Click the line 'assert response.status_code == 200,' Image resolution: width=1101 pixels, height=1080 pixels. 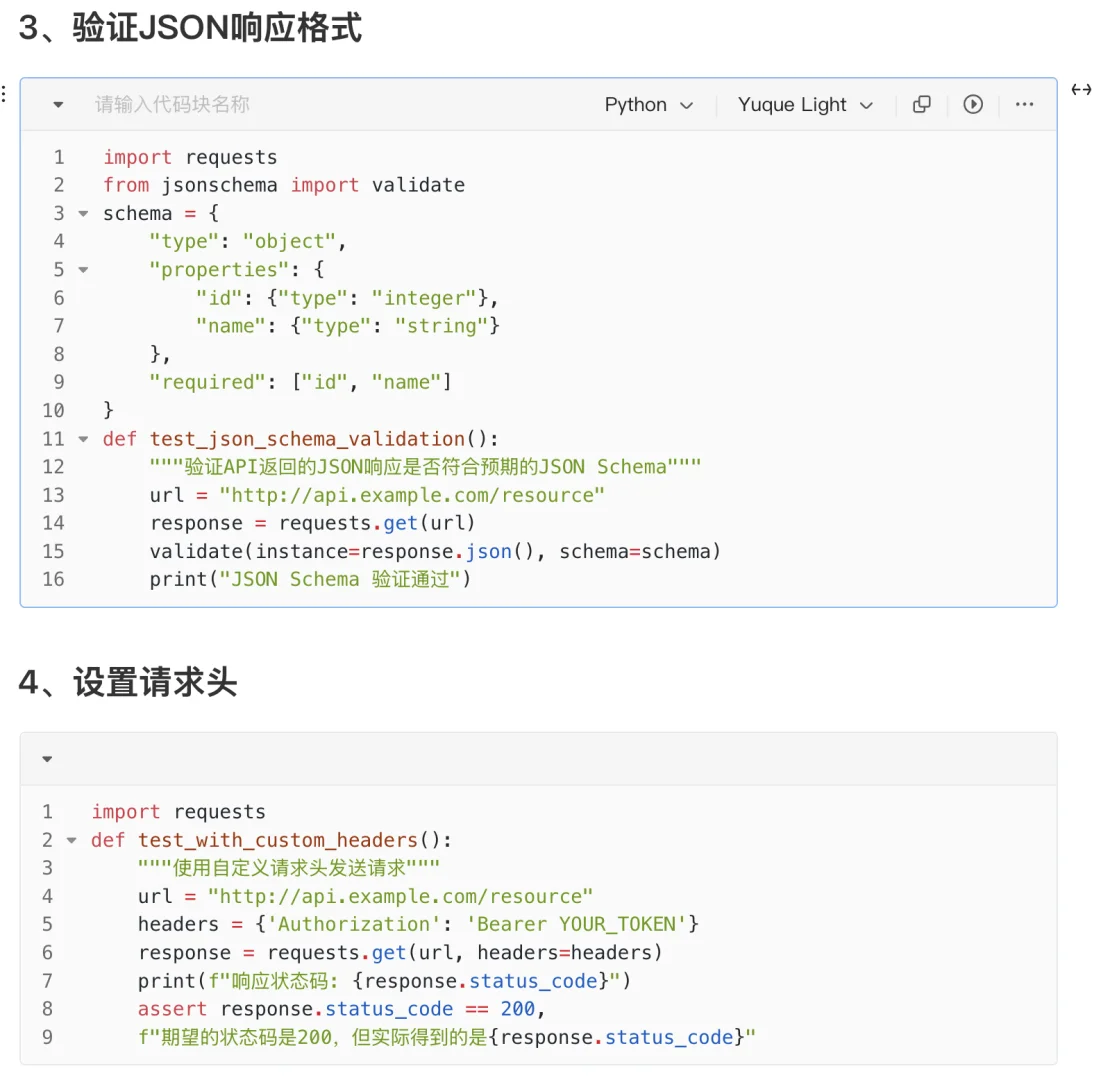click(341, 1009)
